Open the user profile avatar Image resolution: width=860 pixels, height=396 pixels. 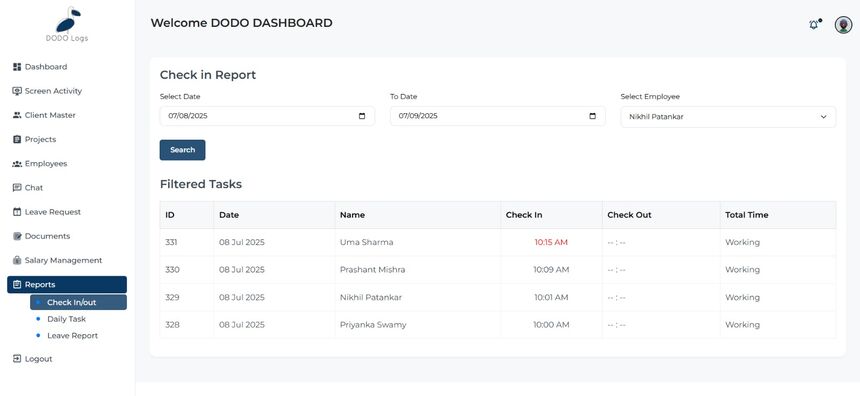point(843,25)
